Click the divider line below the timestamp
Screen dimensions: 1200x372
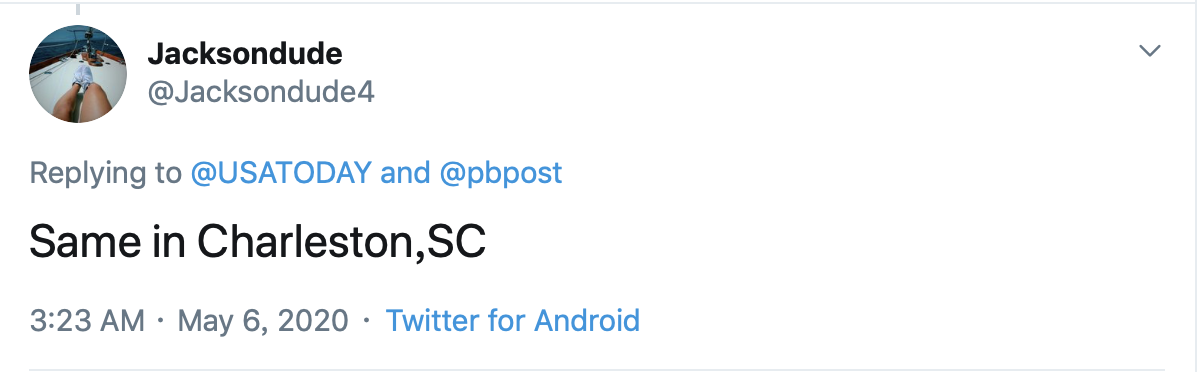coord(597,370)
